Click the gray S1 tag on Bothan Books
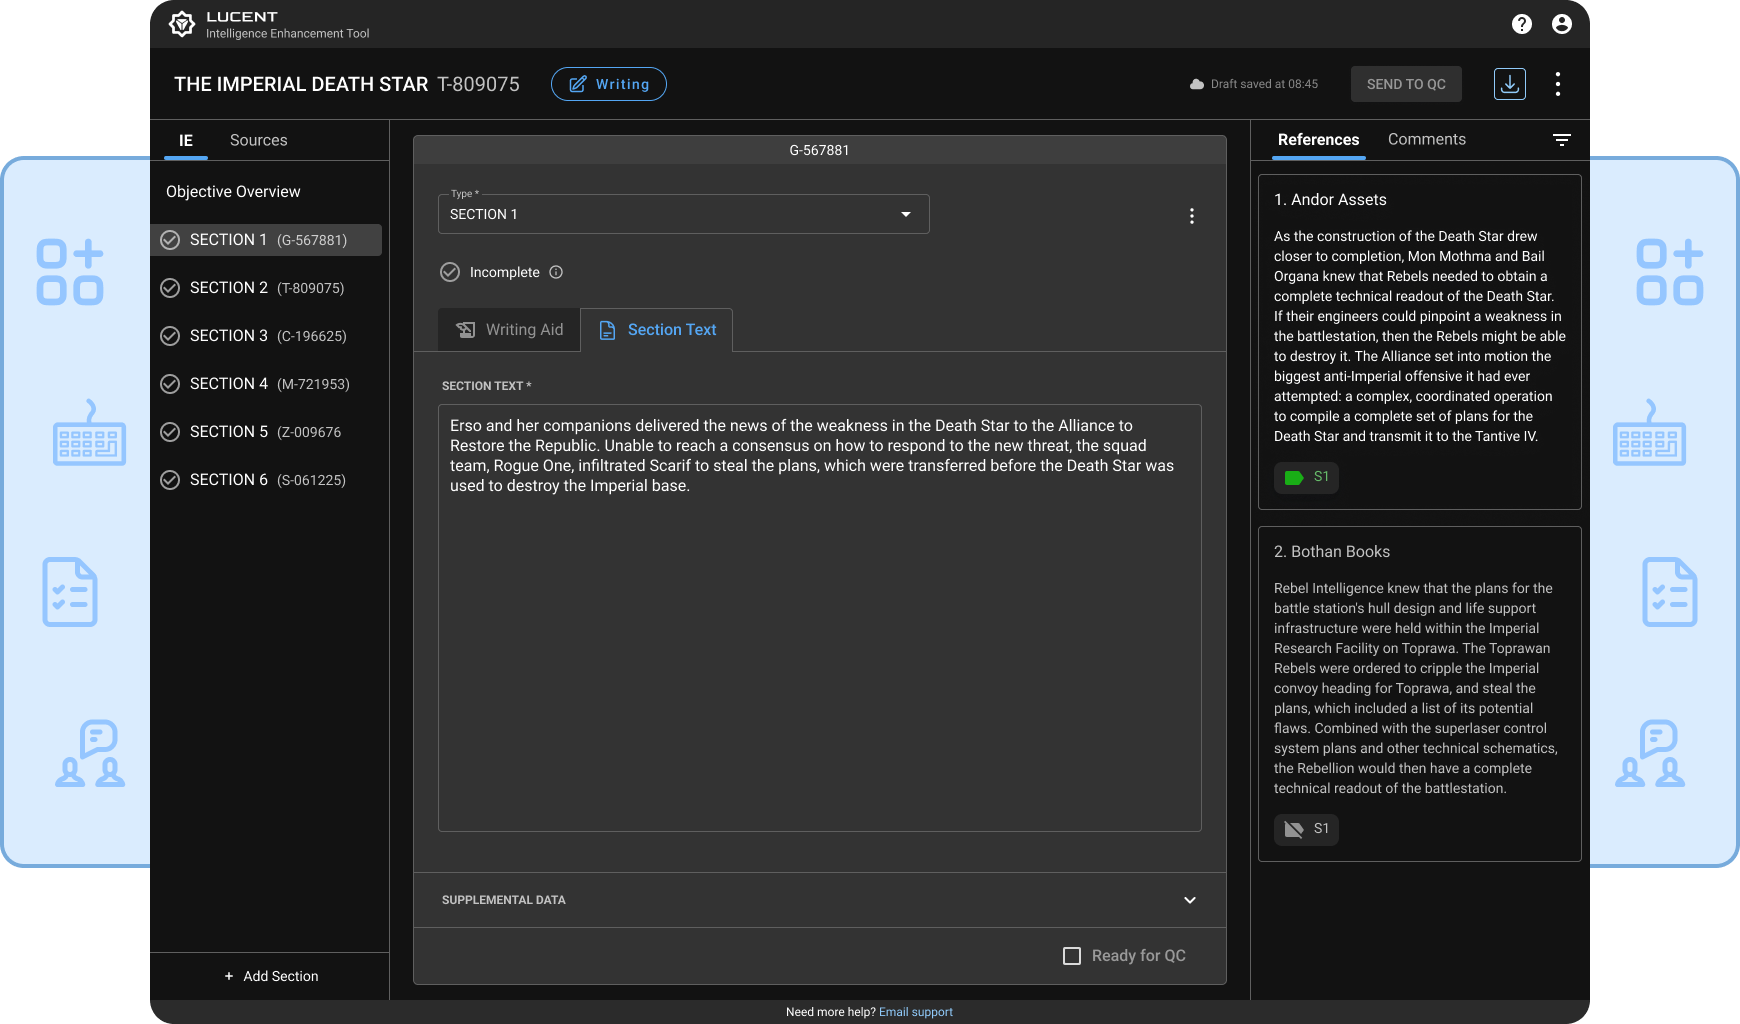The image size is (1740, 1024). [1306, 829]
